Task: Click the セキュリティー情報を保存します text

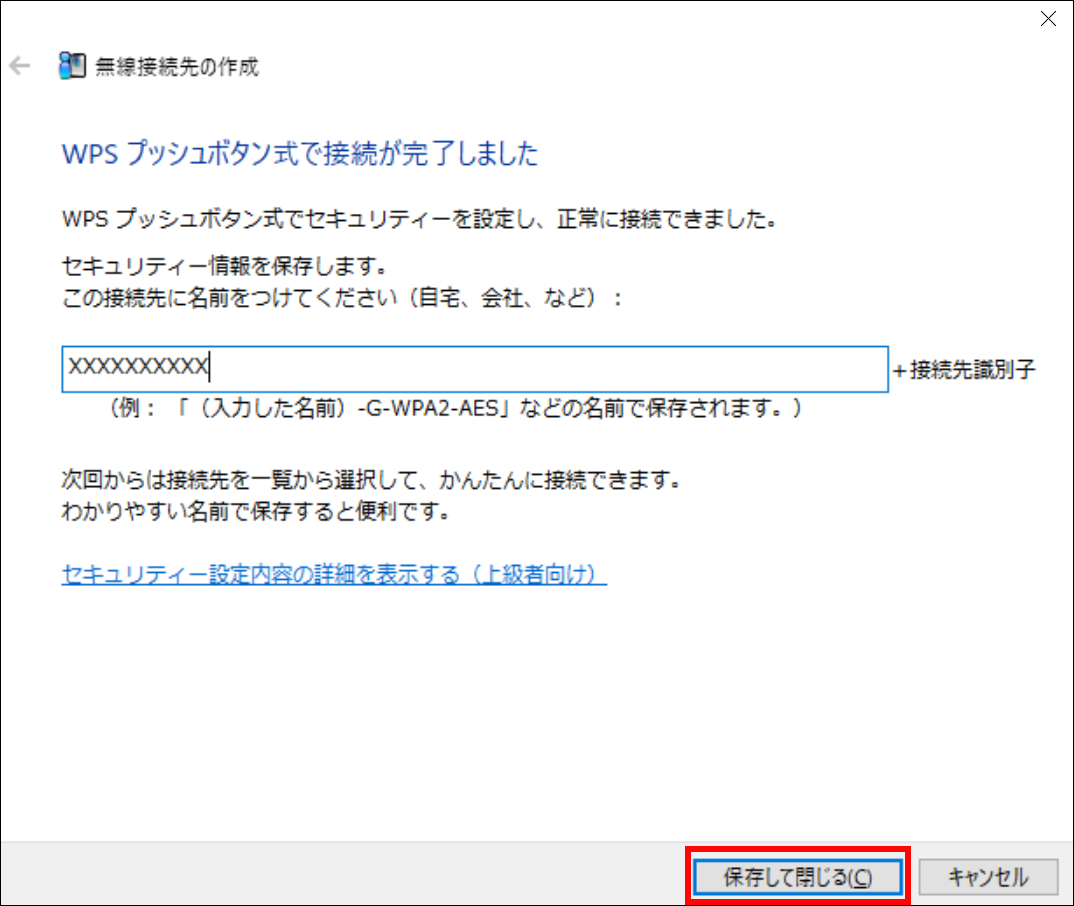Action: coord(224,268)
